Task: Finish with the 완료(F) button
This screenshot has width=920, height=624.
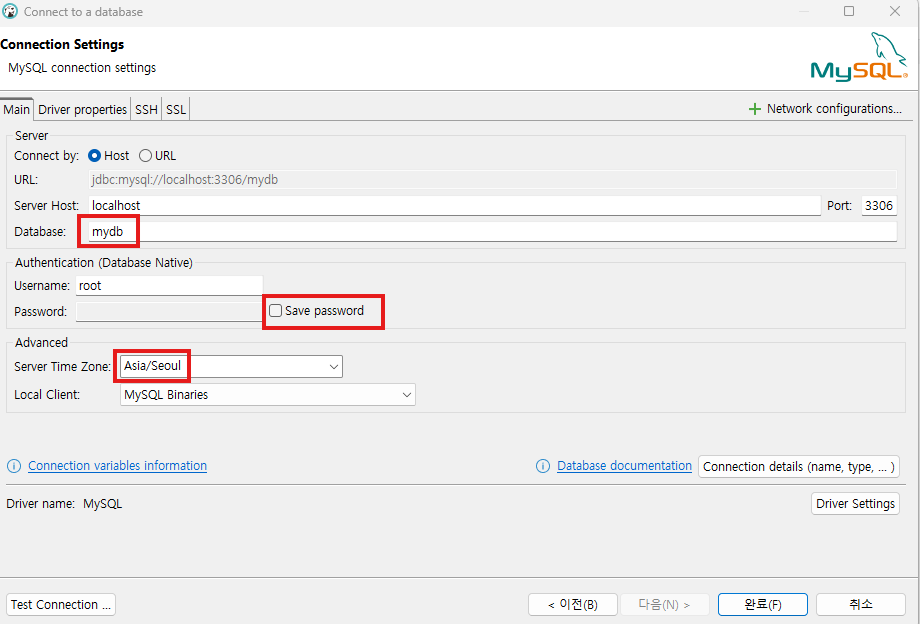Action: click(x=763, y=605)
